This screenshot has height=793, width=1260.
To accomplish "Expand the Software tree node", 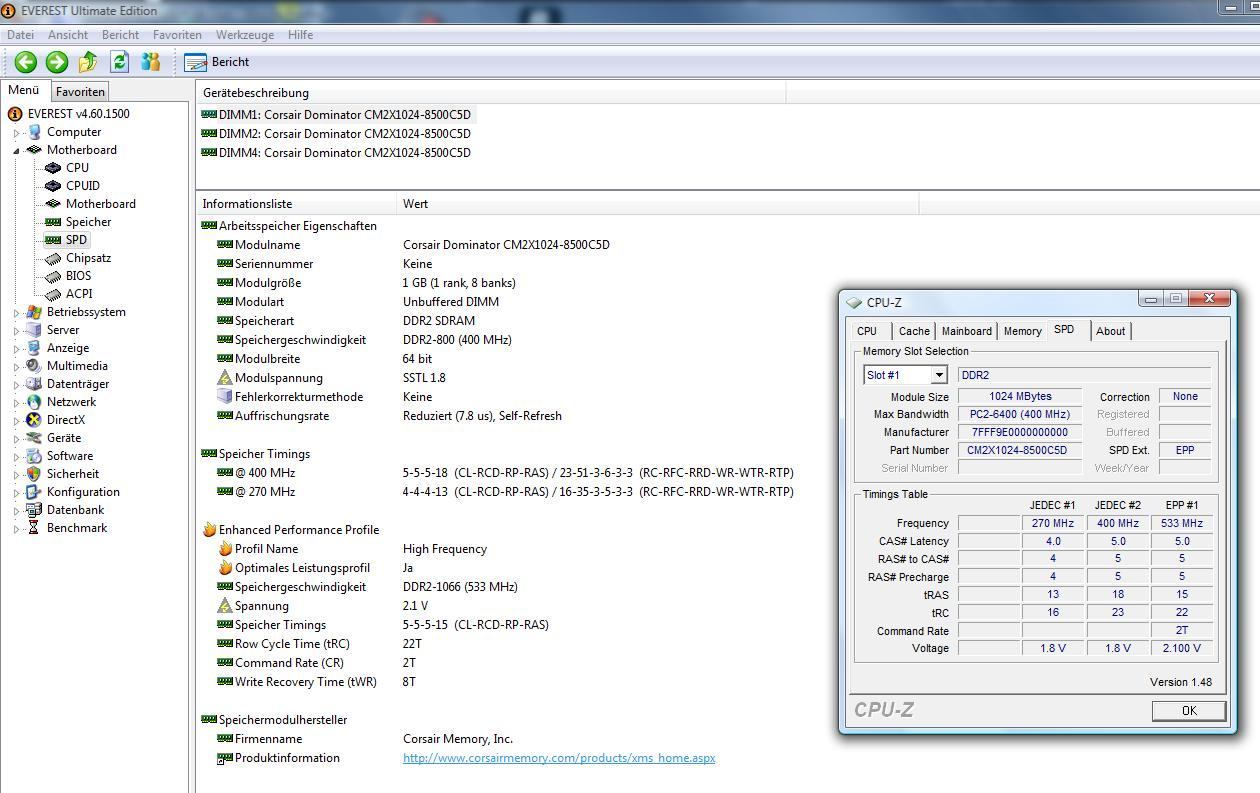I will tap(16, 457).
